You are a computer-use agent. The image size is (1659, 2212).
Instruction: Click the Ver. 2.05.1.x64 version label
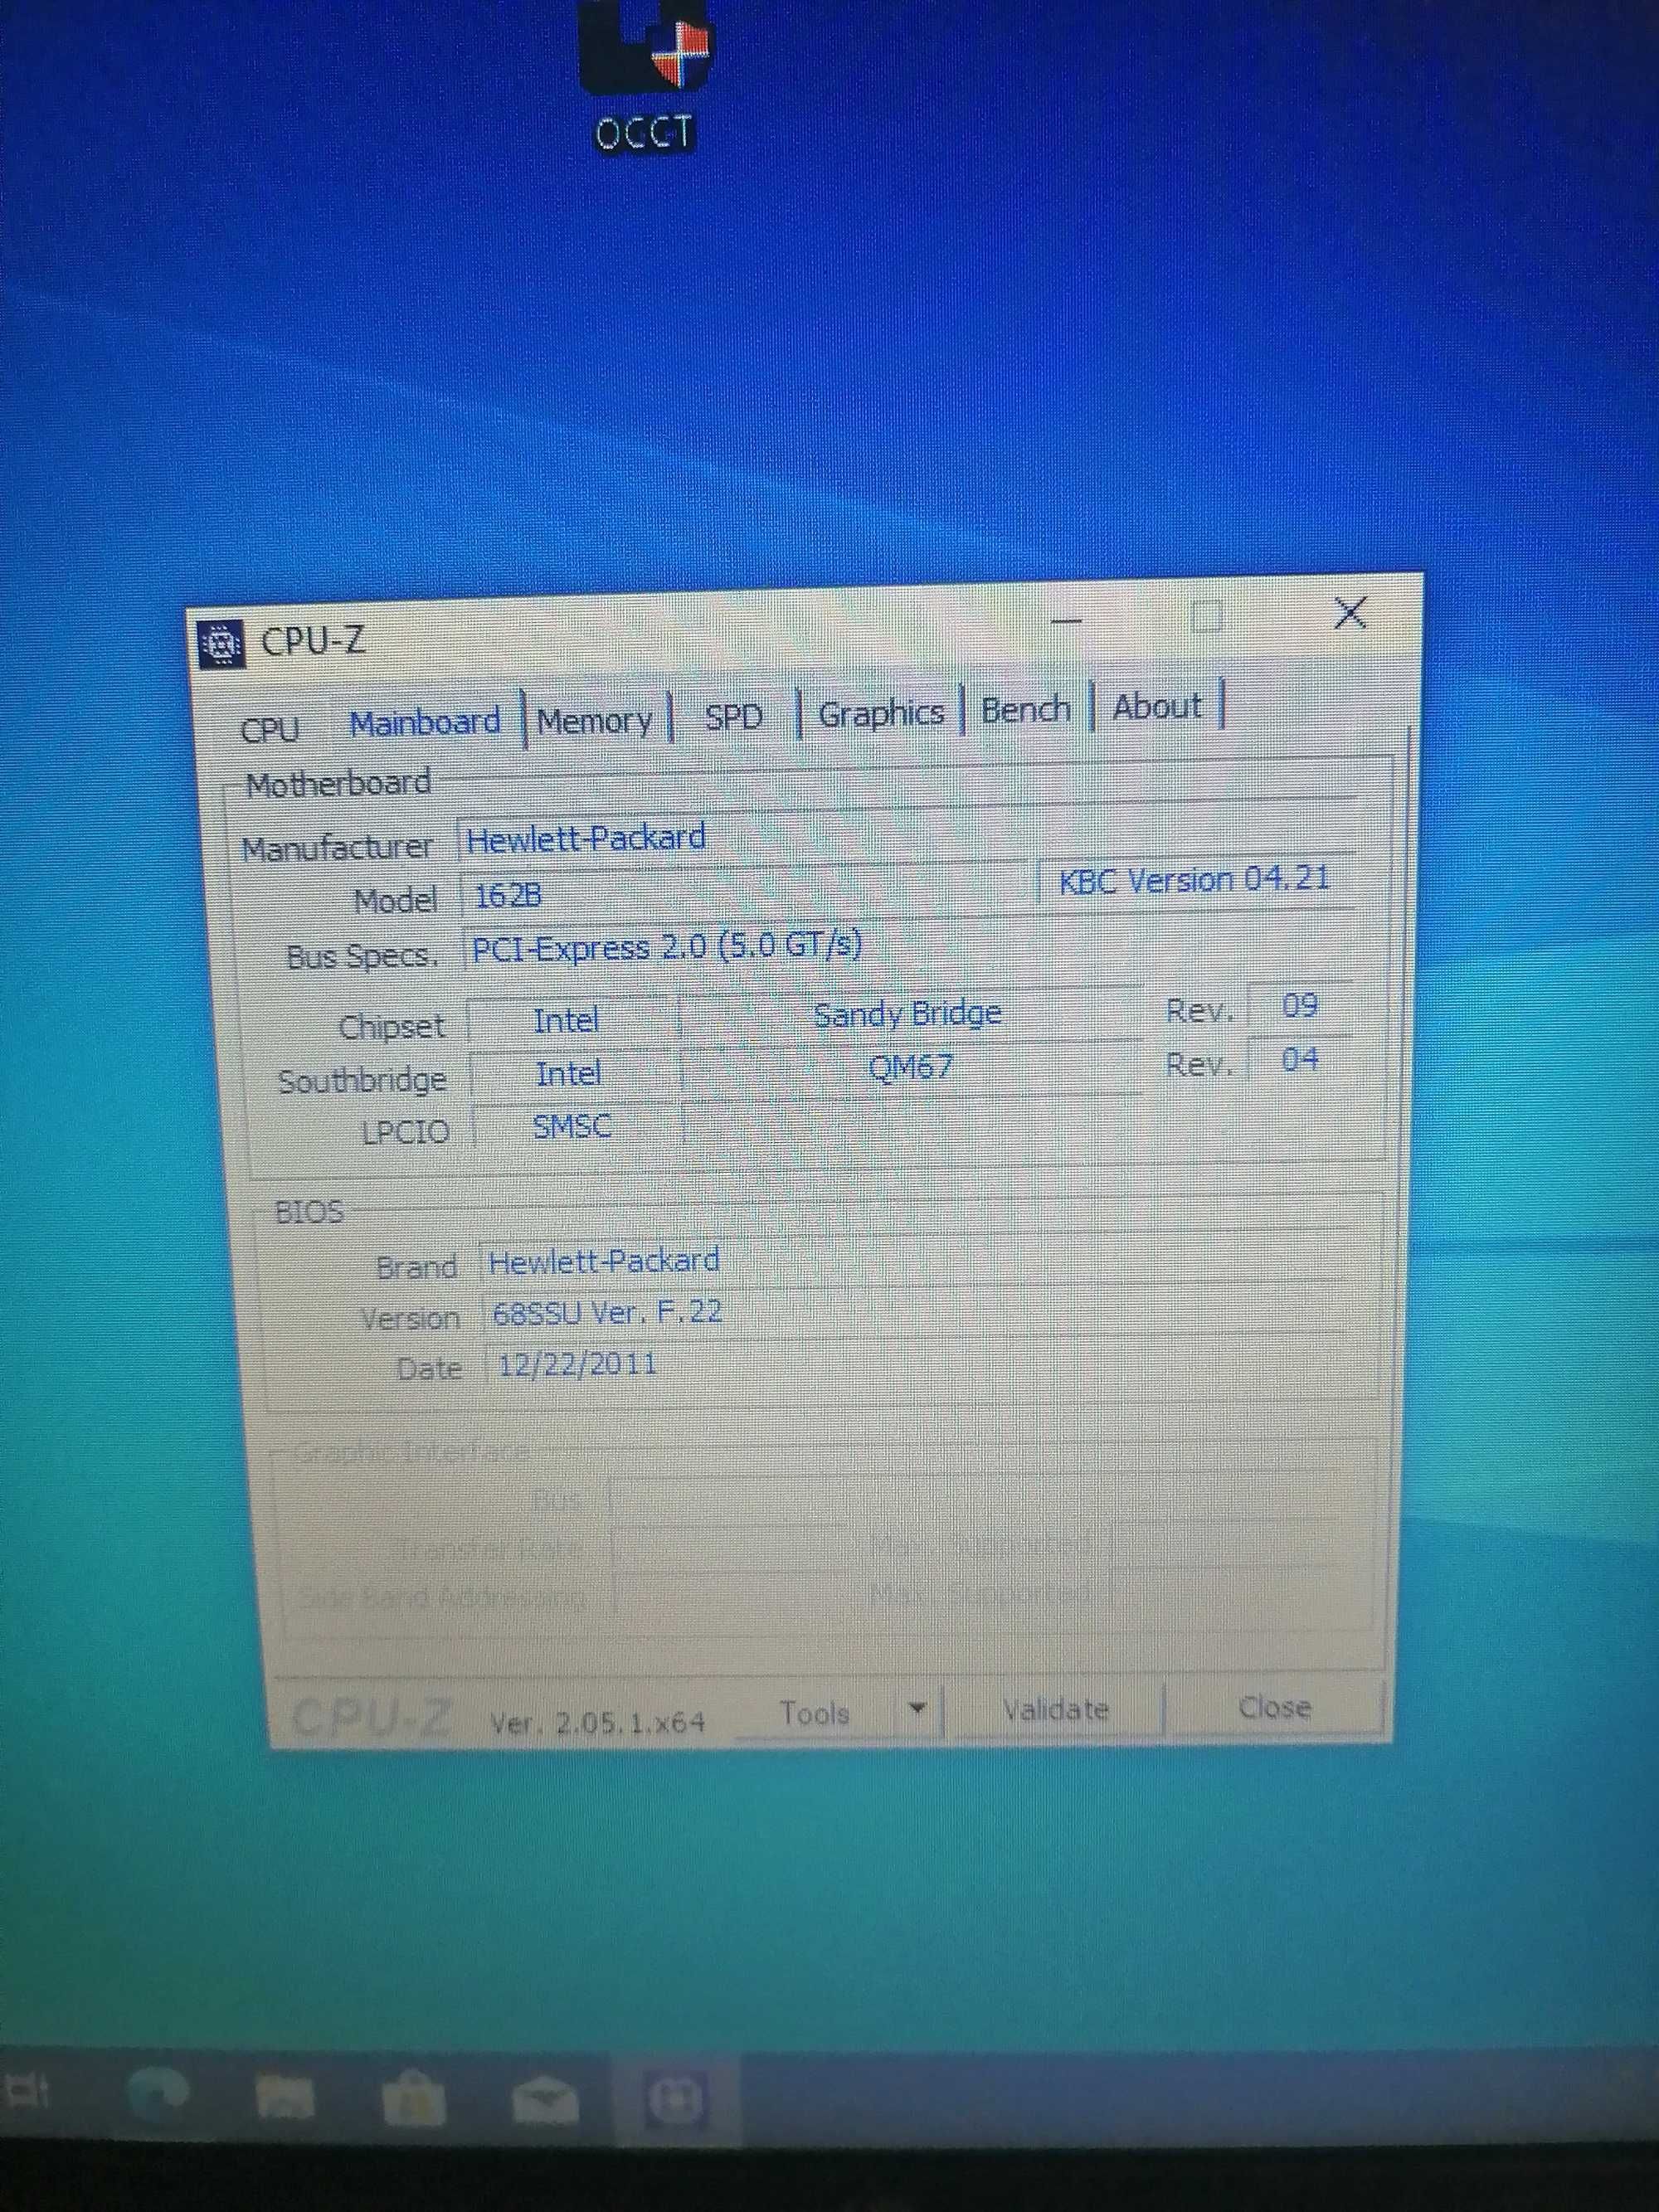click(x=598, y=1722)
